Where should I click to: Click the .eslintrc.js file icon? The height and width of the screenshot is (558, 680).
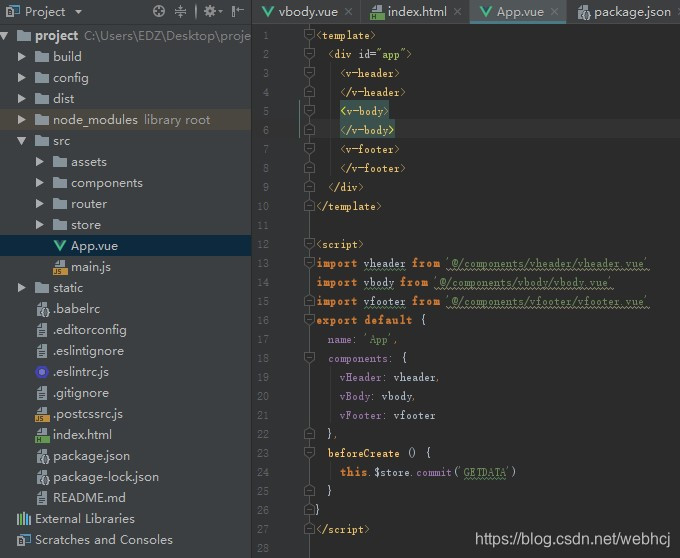42,372
